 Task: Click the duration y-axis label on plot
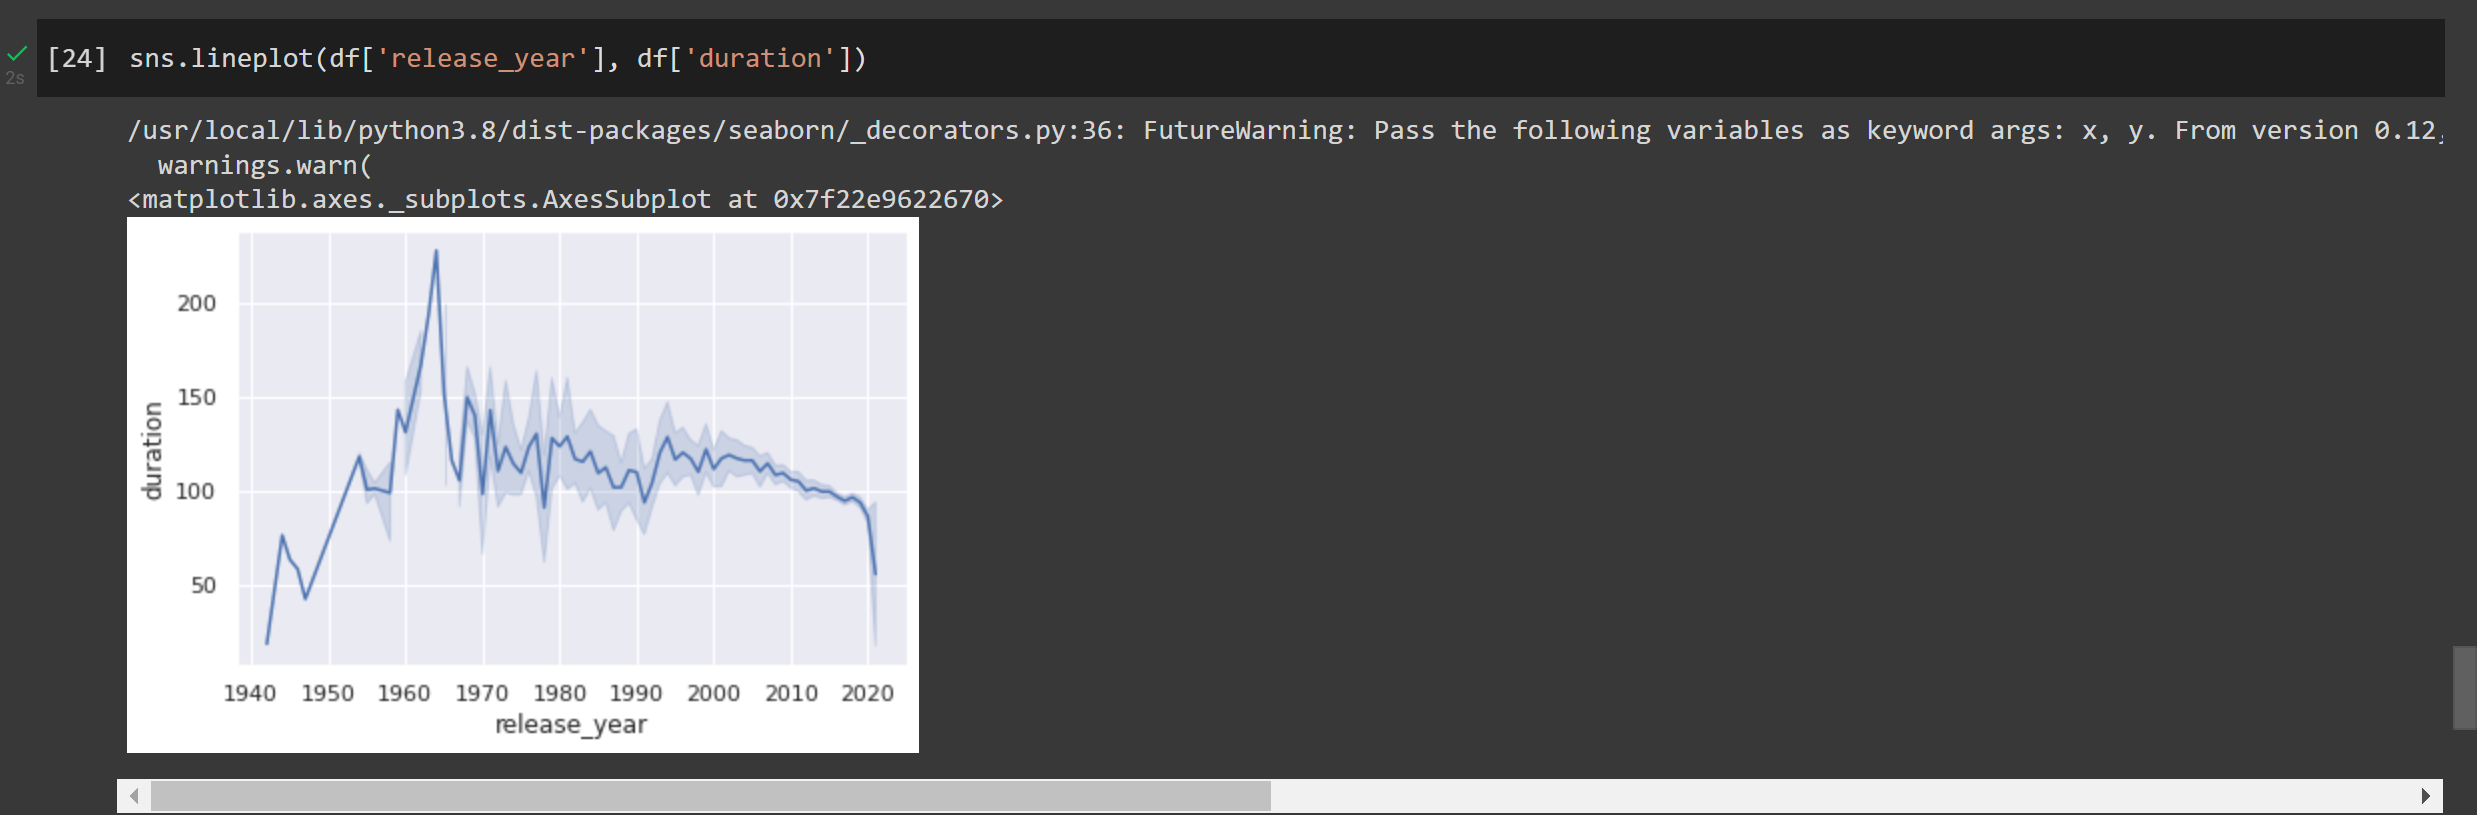pyautogui.click(x=152, y=451)
